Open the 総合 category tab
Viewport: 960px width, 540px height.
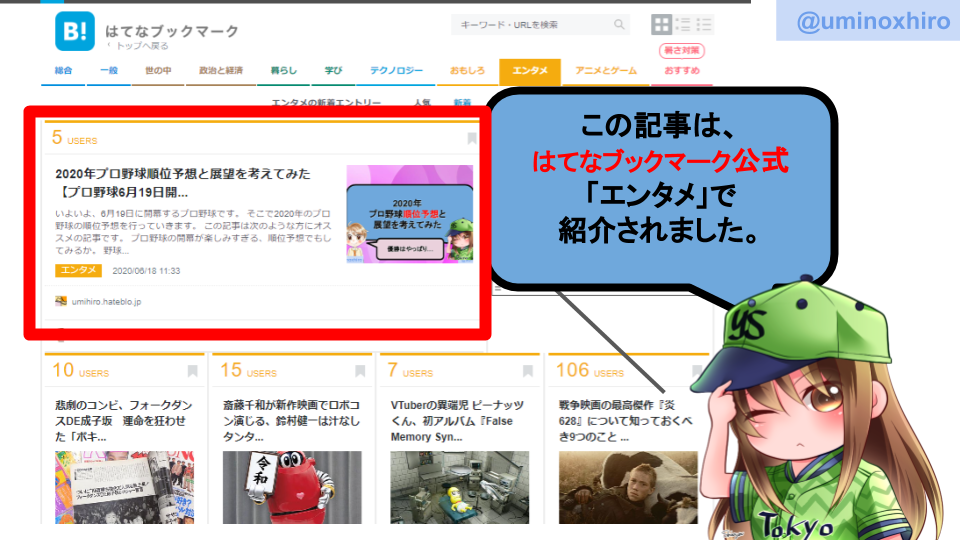(x=63, y=71)
